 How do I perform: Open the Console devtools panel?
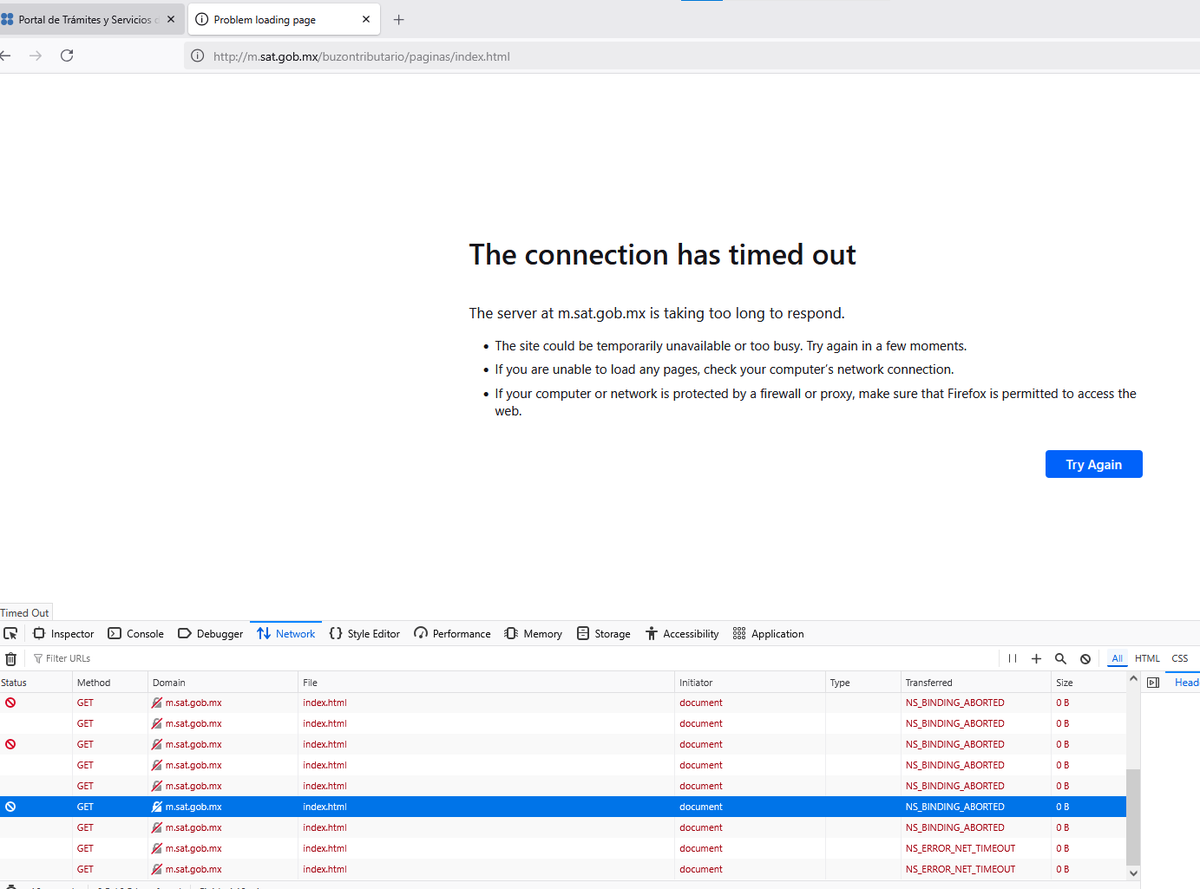point(135,634)
